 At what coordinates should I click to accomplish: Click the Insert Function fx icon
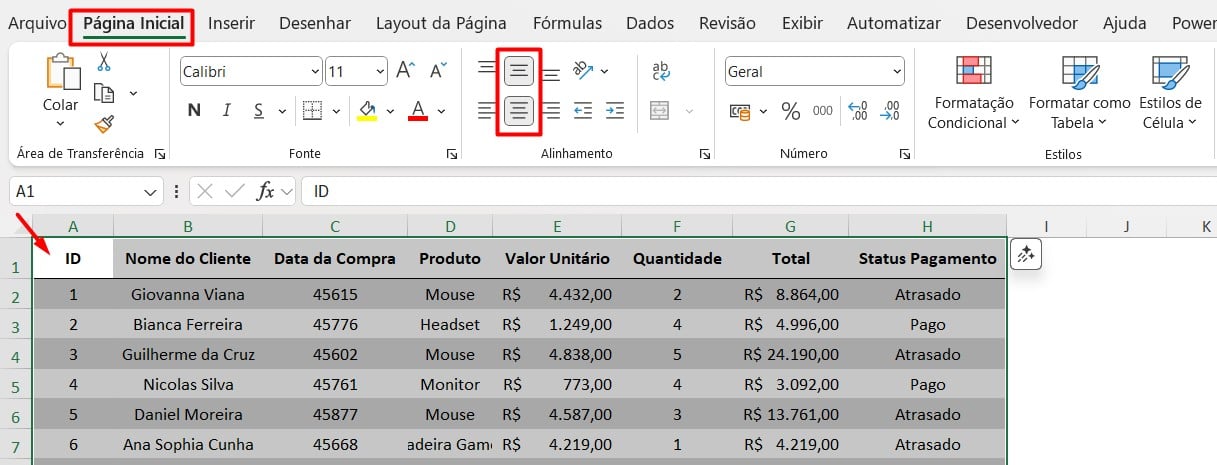coord(266,191)
